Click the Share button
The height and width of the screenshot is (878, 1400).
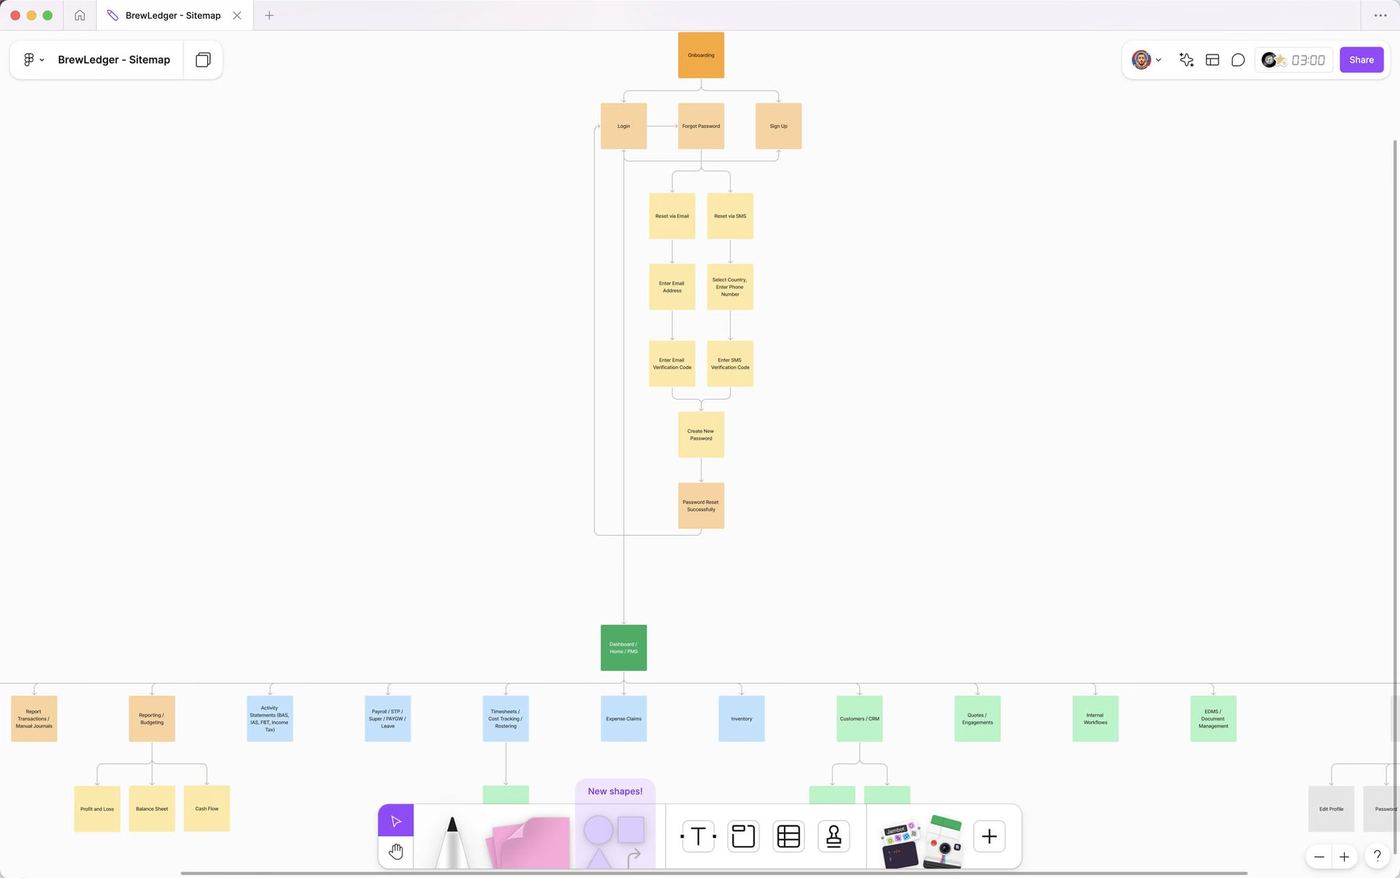[1361, 60]
